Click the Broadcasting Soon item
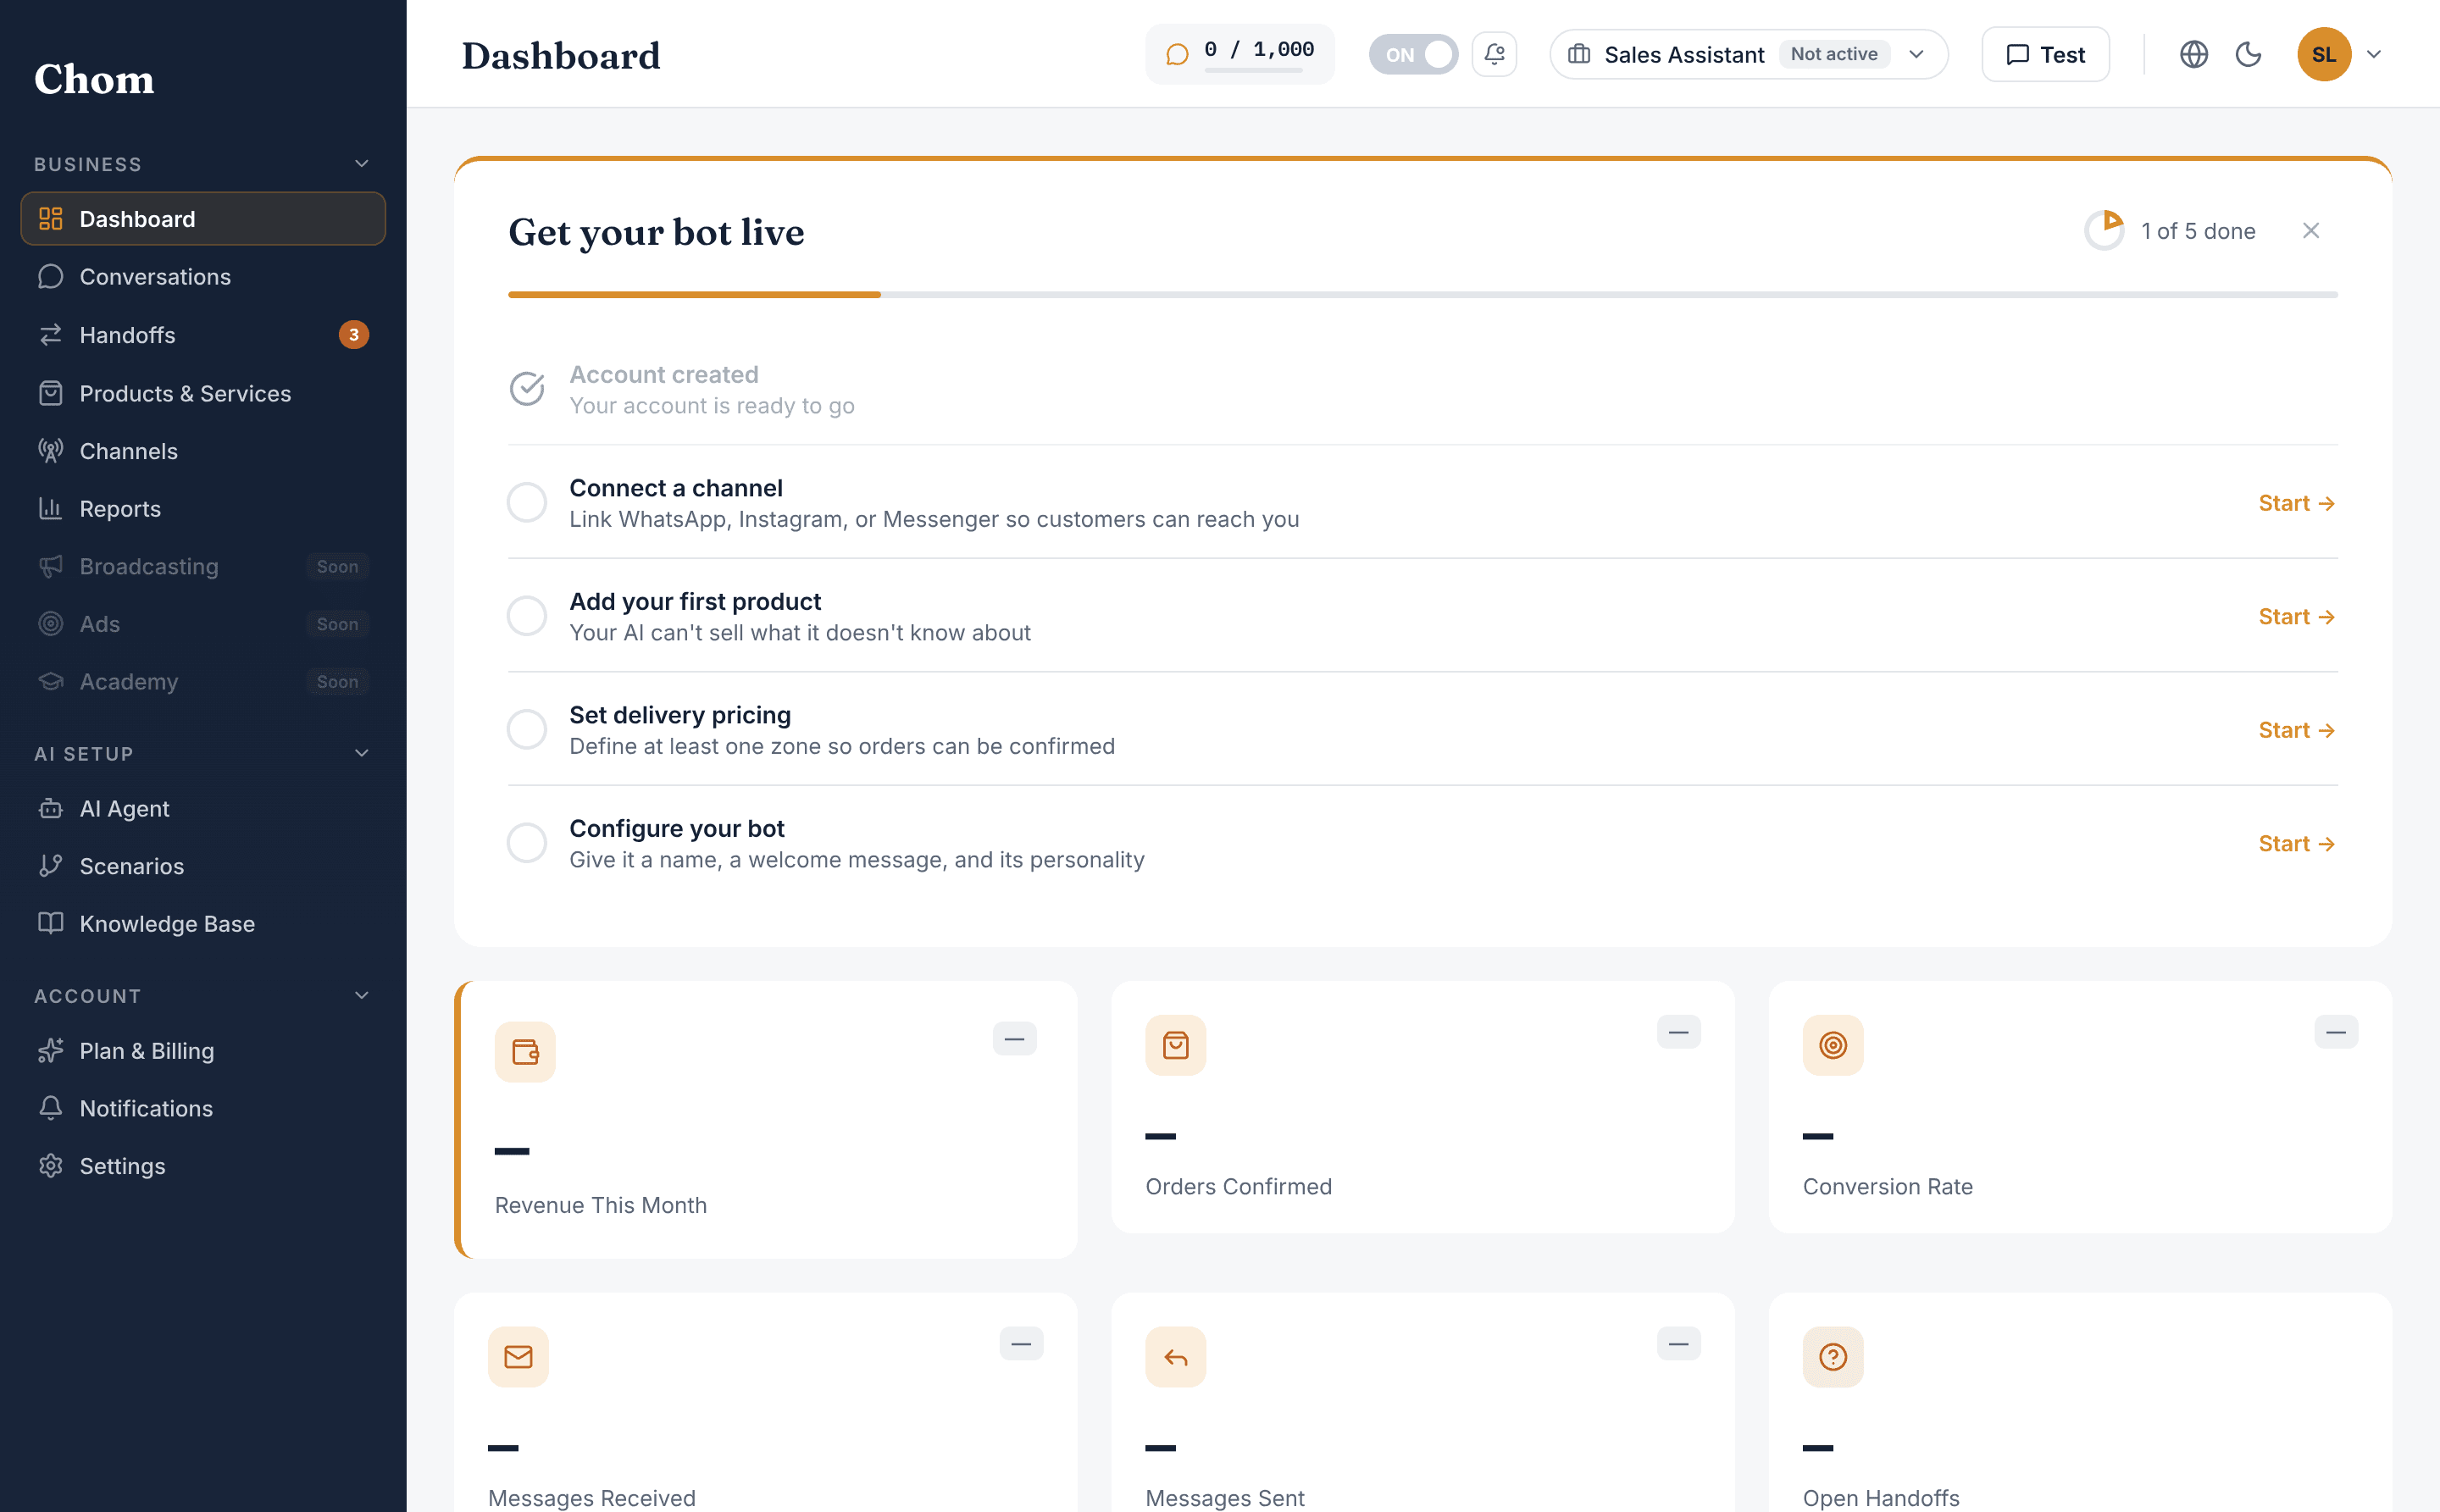 (x=203, y=566)
